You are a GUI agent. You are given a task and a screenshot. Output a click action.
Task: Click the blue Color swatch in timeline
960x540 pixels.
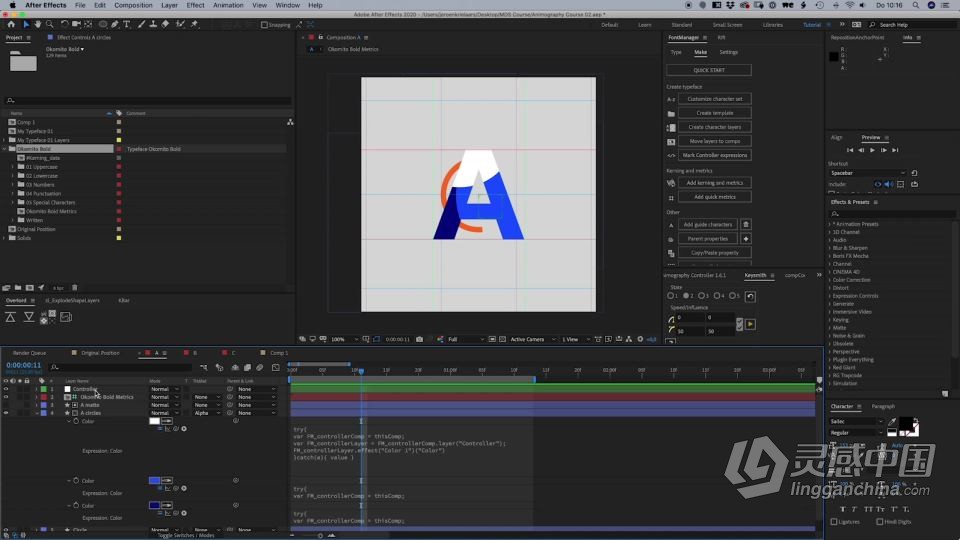point(154,481)
